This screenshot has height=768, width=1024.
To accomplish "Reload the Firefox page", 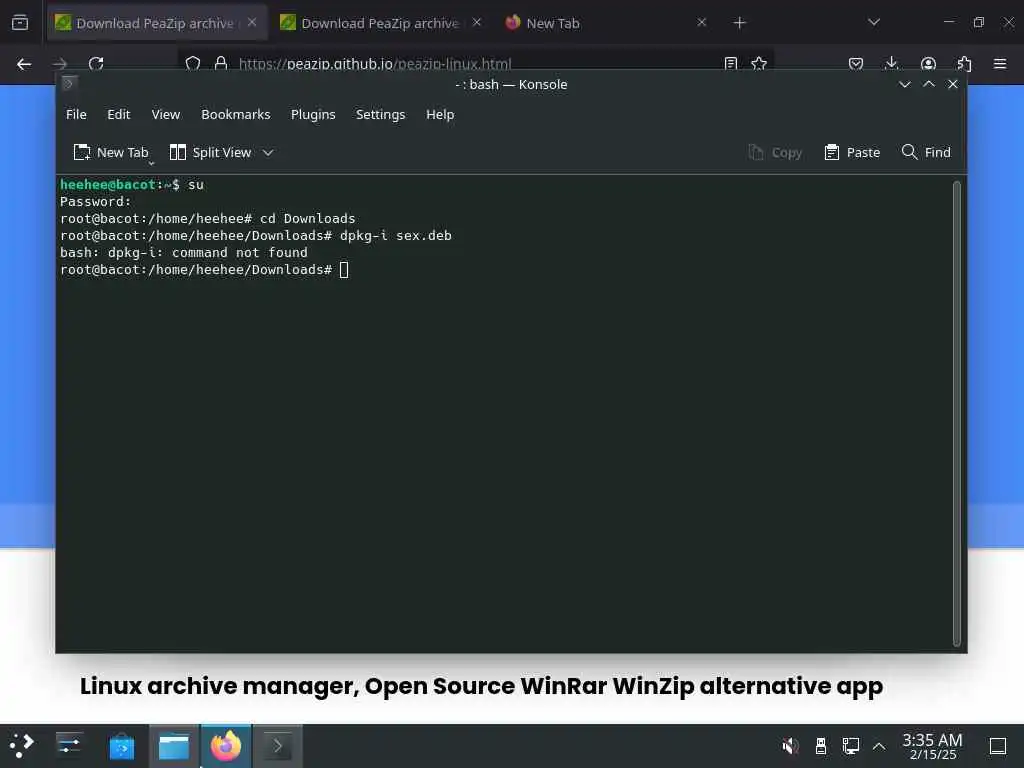I will pos(96,64).
